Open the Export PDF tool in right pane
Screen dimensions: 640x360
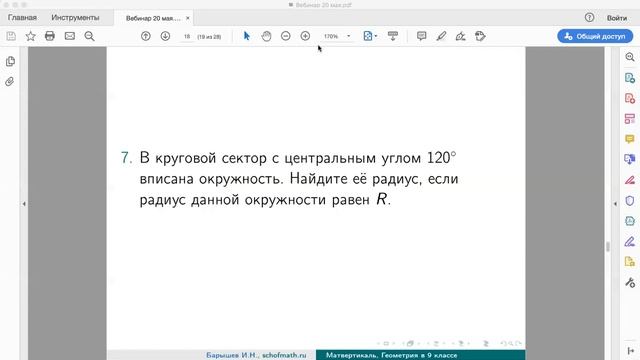630,78
